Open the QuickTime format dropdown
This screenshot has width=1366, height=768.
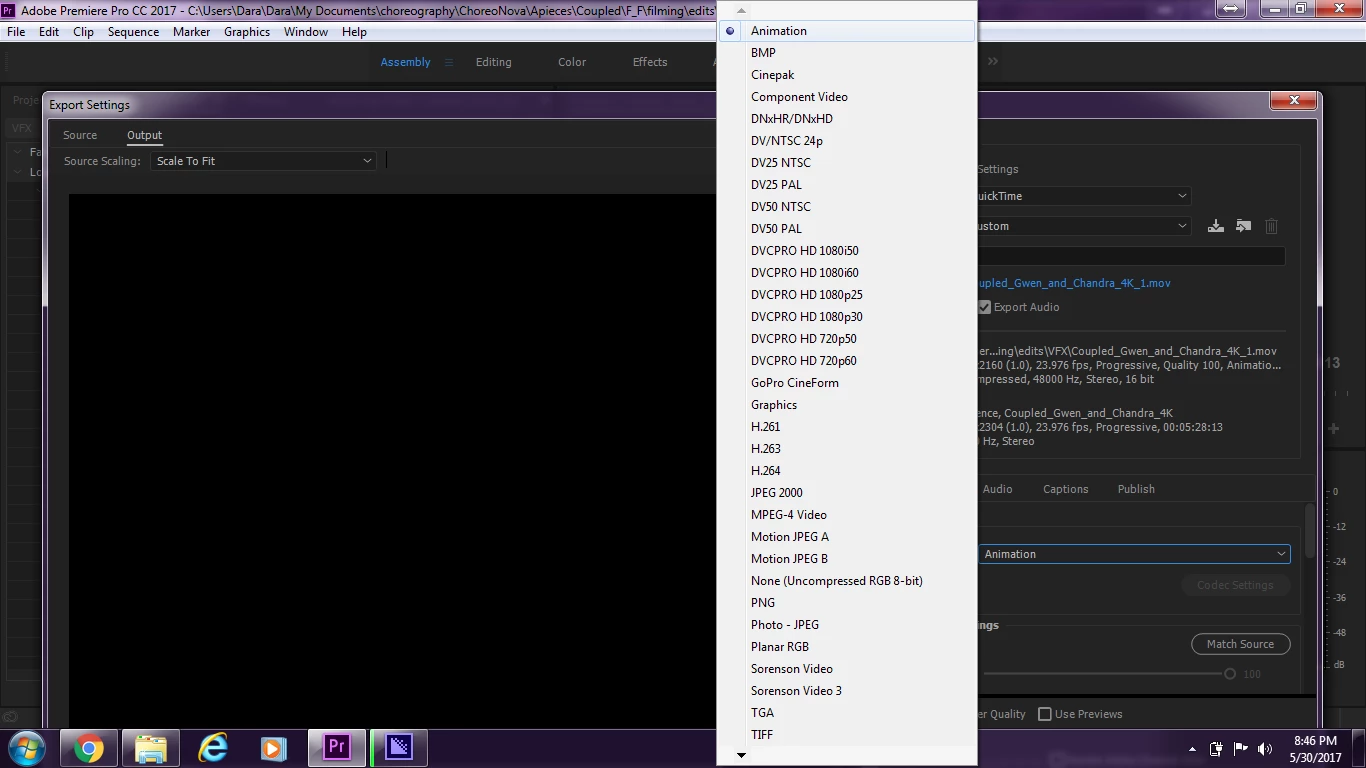click(1083, 196)
